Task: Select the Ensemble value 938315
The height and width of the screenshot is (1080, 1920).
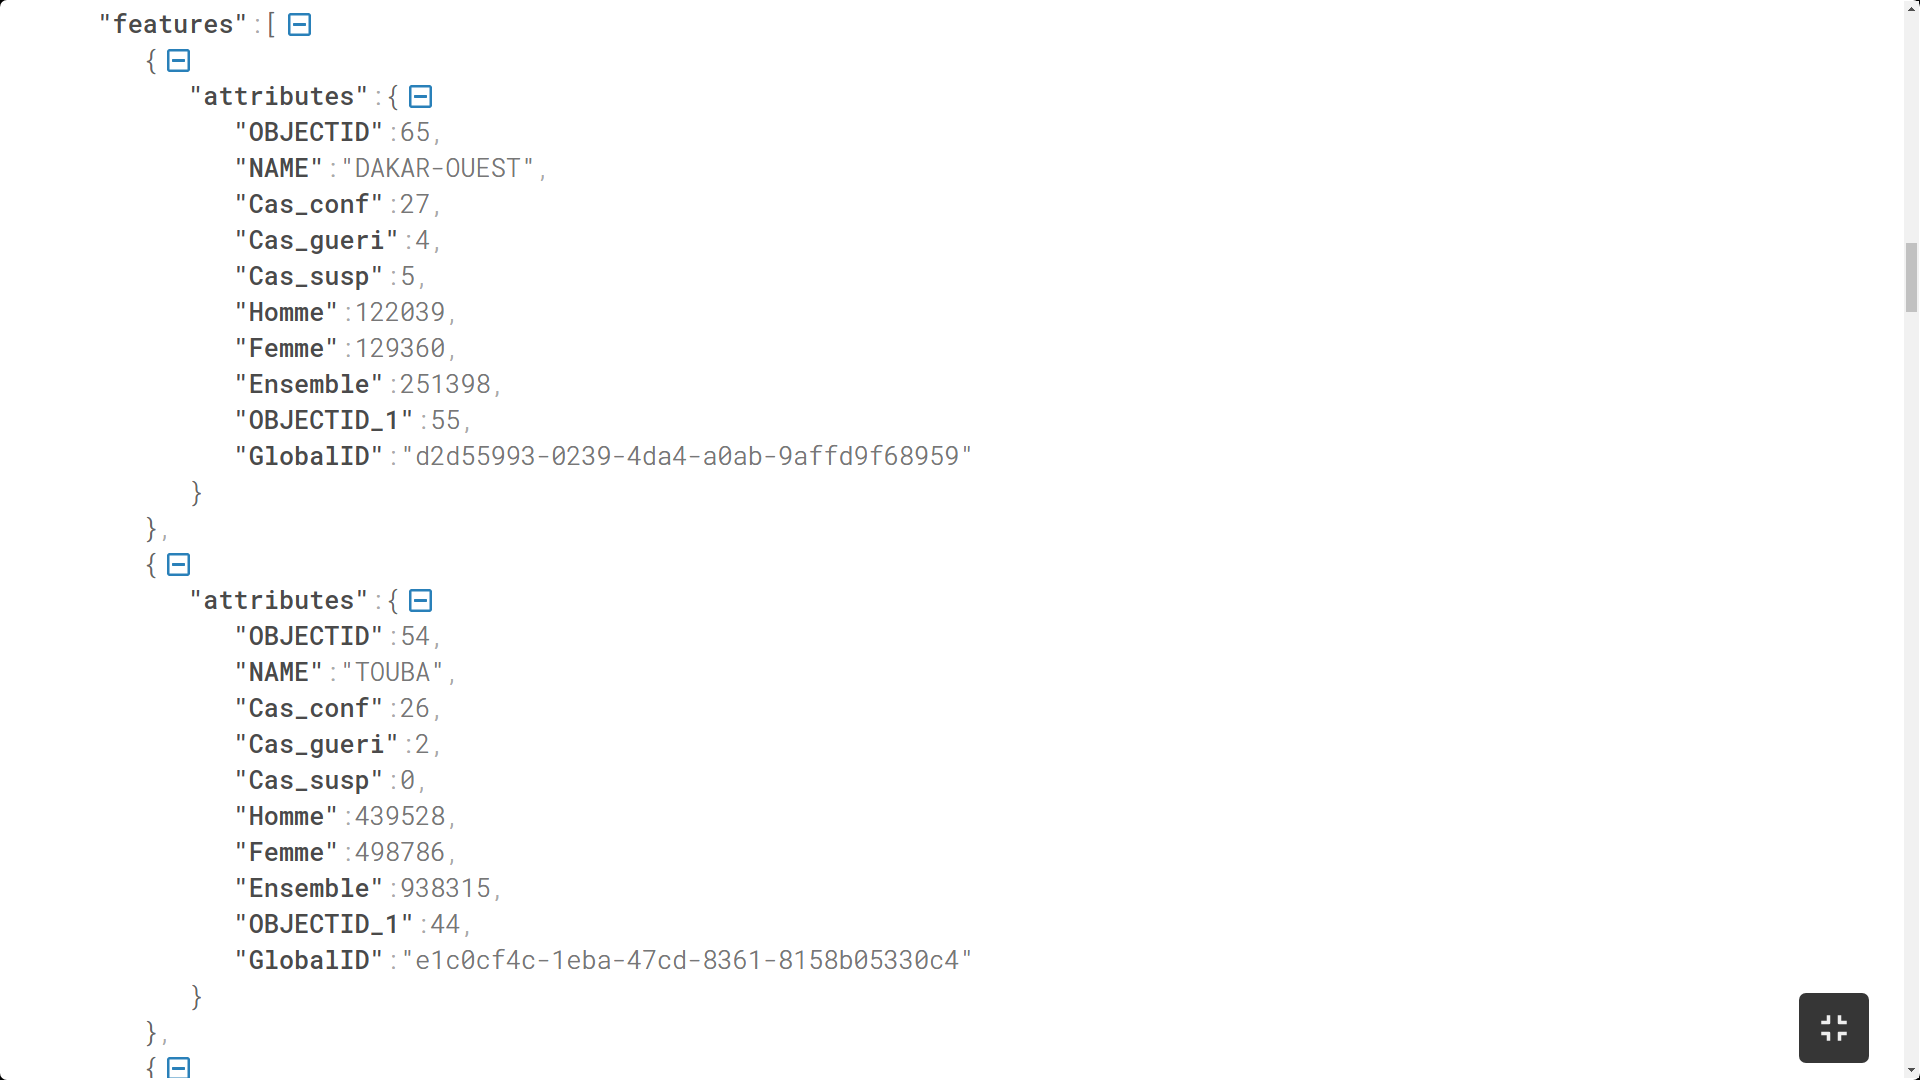Action: tap(444, 889)
